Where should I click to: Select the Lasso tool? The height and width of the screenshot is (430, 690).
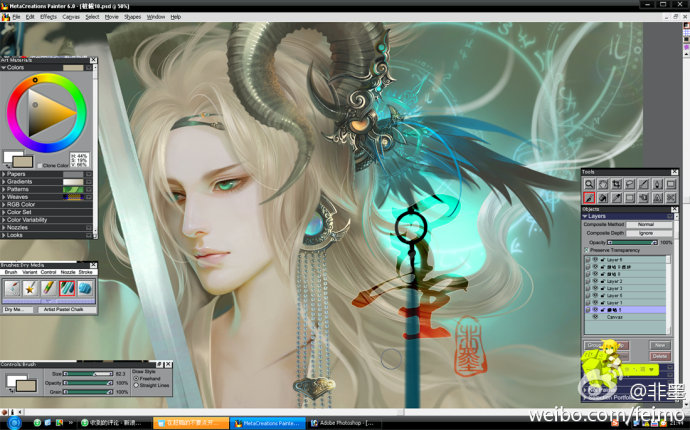630,184
